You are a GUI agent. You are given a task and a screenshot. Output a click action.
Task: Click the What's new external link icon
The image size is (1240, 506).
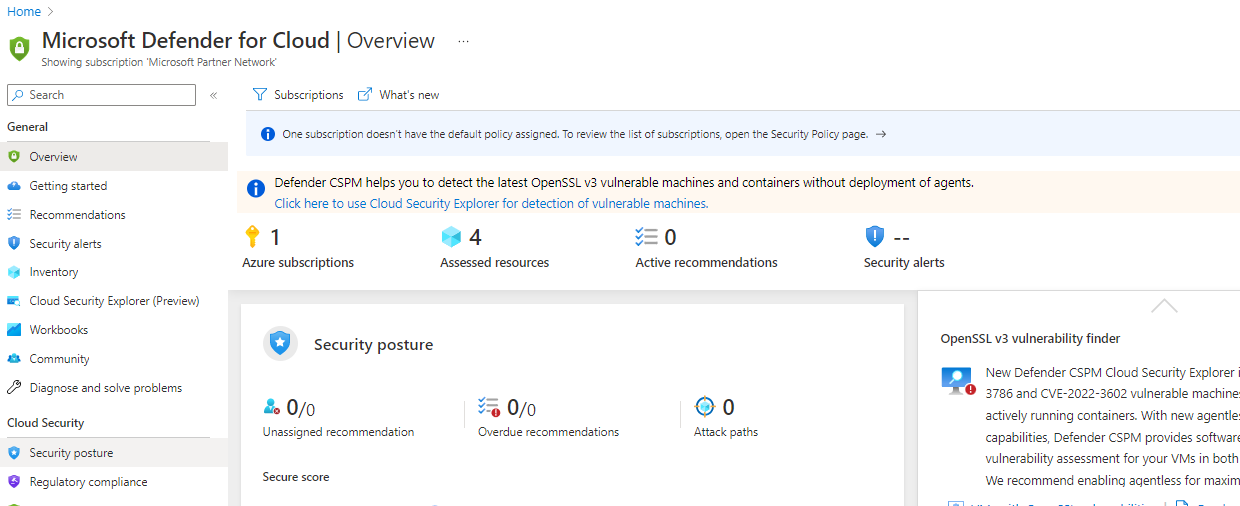[x=366, y=95]
